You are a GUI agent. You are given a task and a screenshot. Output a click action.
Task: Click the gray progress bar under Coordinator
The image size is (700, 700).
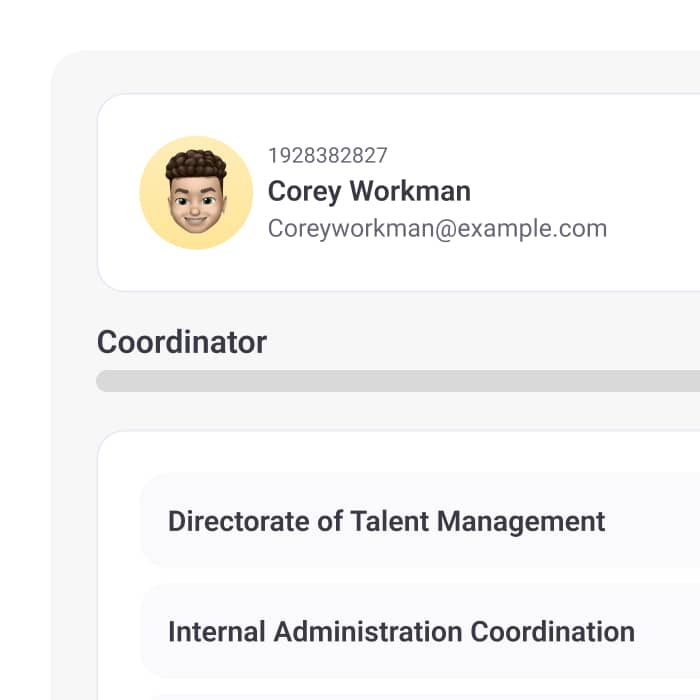[x=398, y=381]
